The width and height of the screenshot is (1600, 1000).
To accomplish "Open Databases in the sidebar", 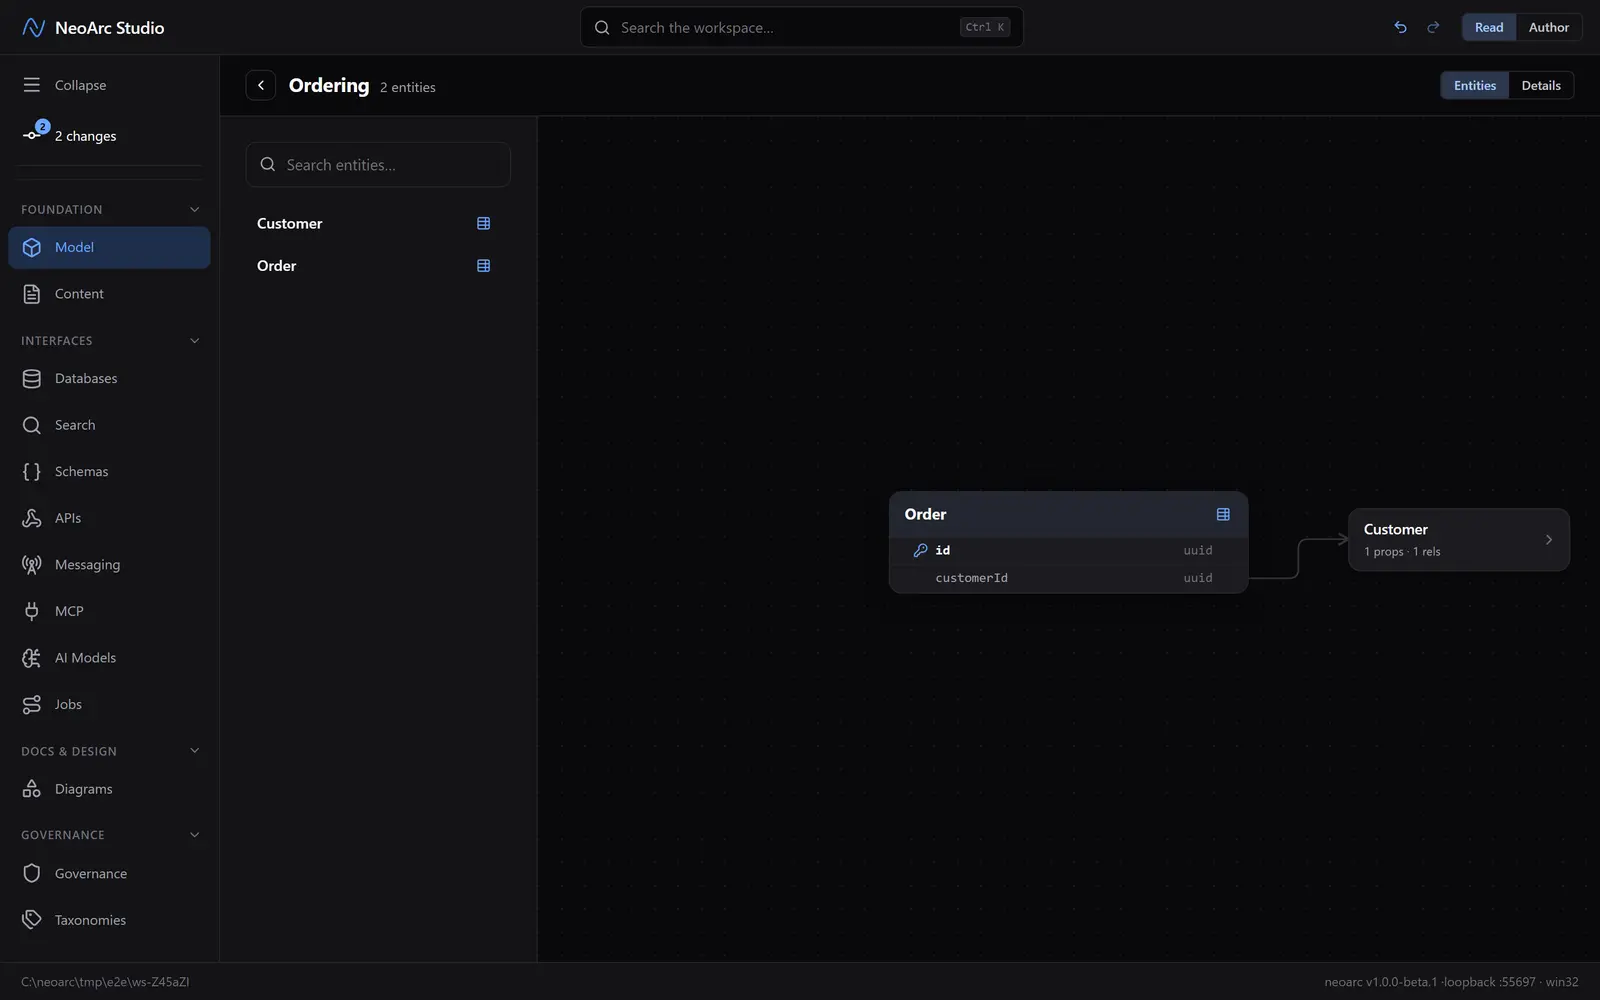I will click(109, 378).
